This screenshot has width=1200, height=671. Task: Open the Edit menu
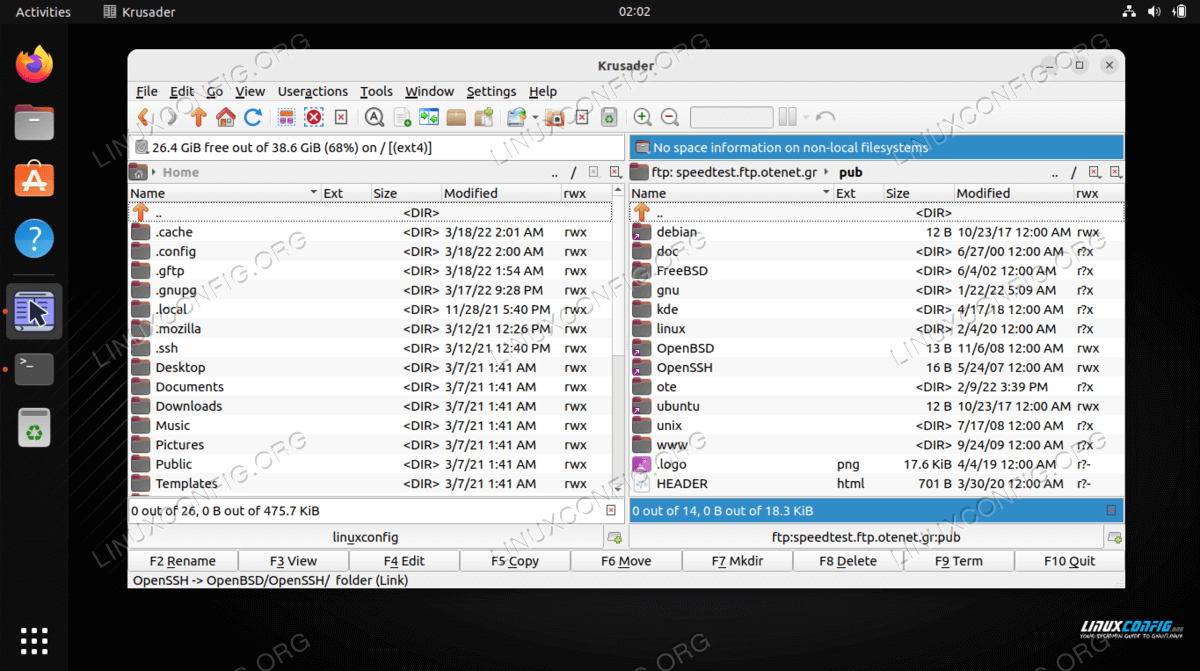(182, 91)
